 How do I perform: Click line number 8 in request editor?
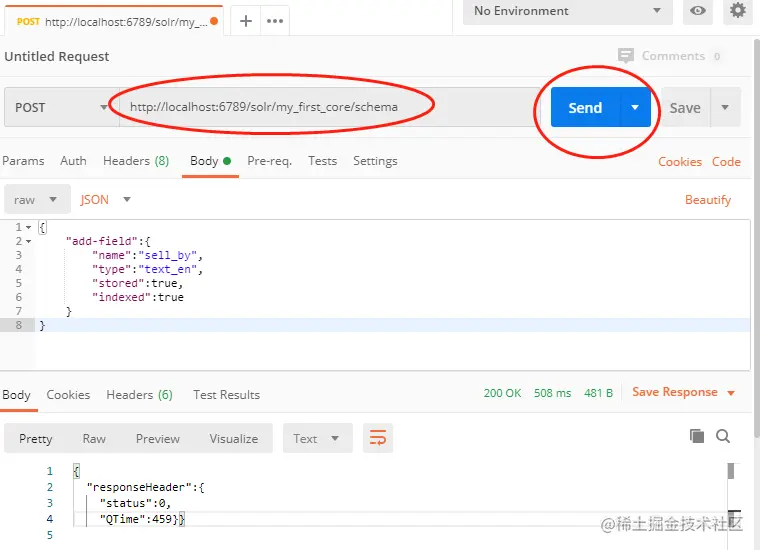click(x=18, y=325)
